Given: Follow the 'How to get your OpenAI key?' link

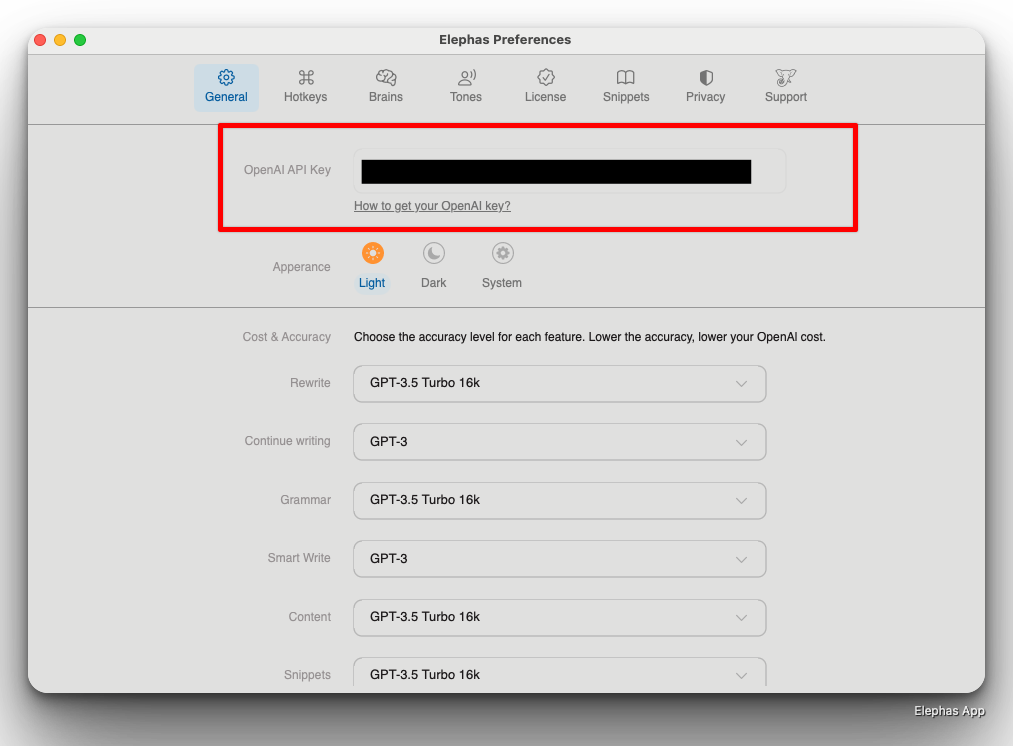Looking at the screenshot, I should (x=432, y=206).
